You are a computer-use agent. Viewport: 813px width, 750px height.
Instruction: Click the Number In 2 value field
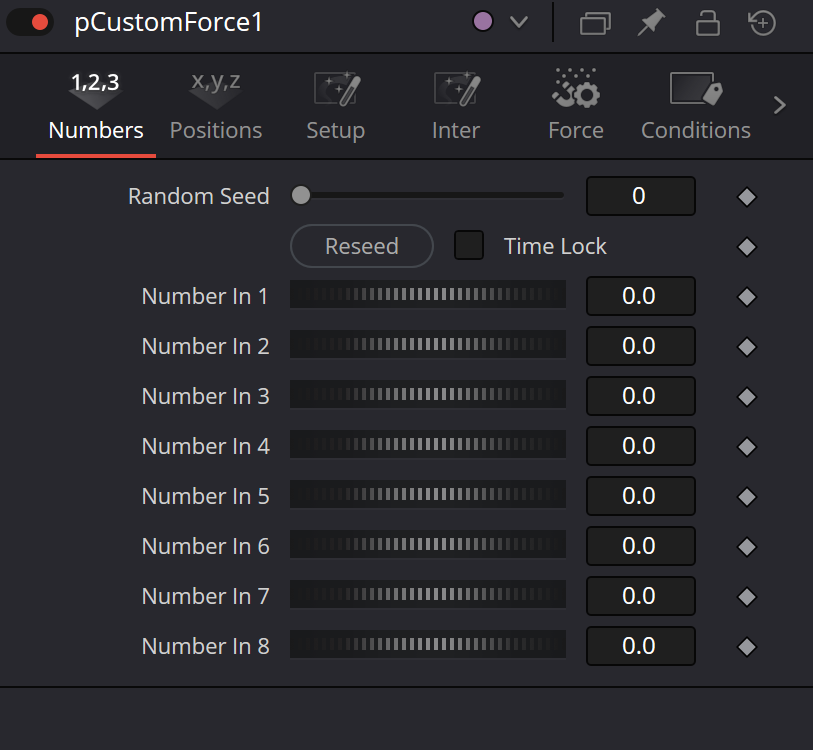640,346
